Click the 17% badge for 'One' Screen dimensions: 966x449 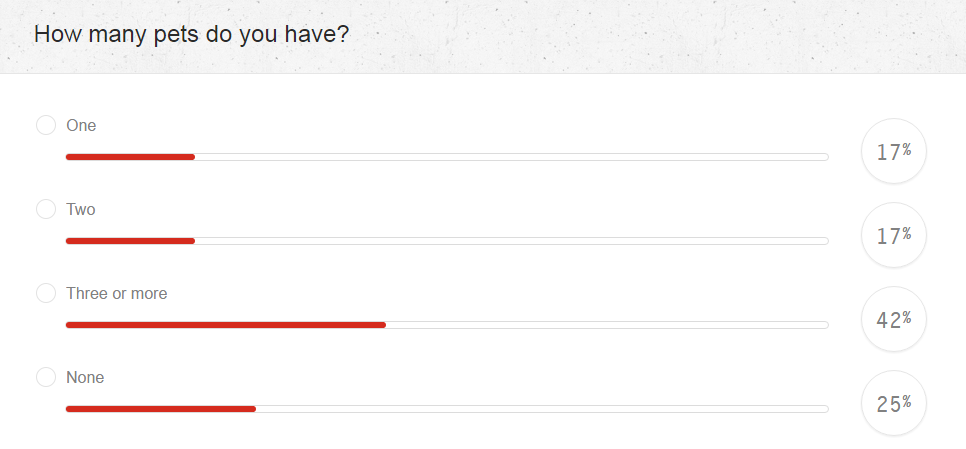click(x=893, y=152)
